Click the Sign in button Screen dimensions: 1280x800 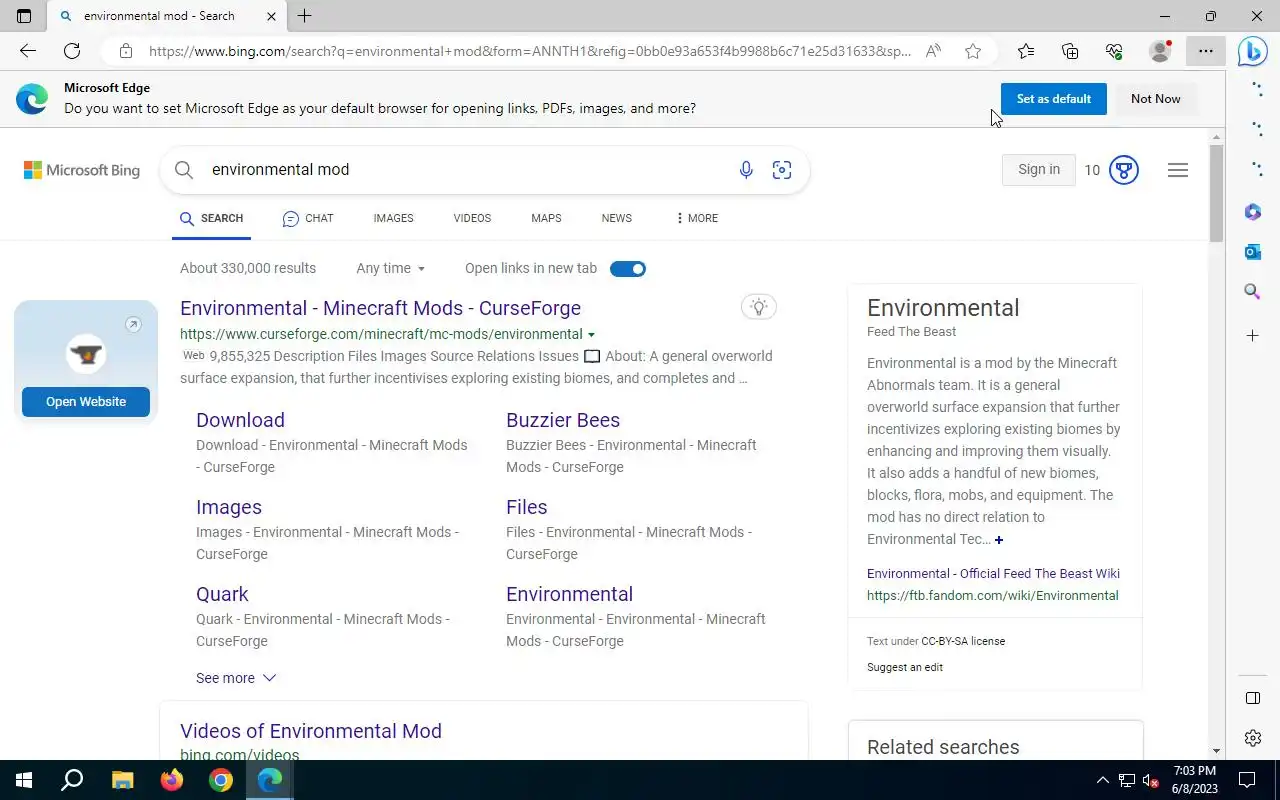(x=1039, y=170)
